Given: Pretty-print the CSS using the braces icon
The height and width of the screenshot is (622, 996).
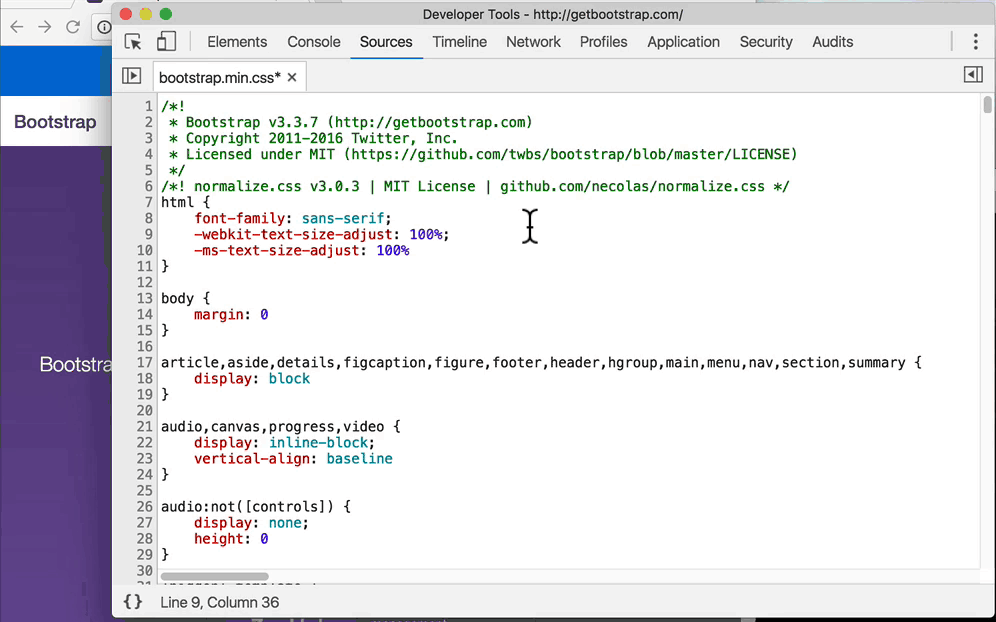Looking at the screenshot, I should click(x=131, y=601).
